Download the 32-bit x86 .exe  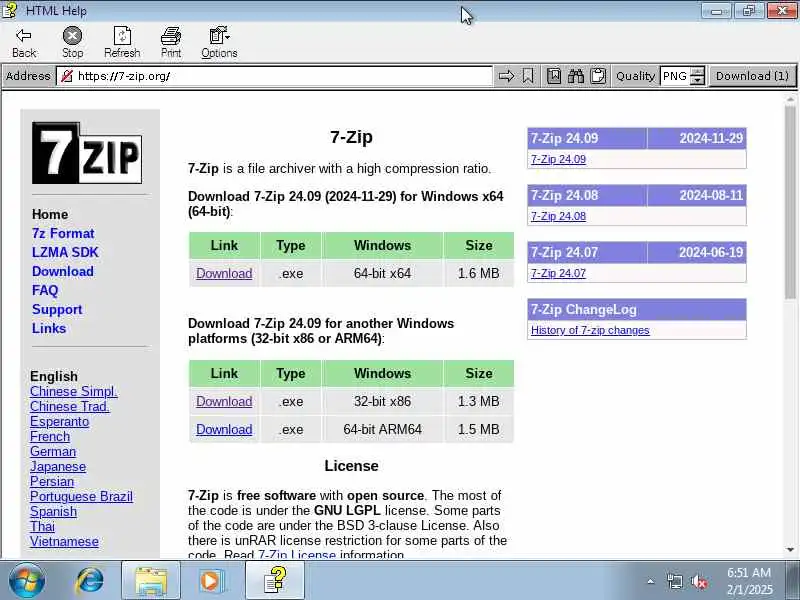click(x=224, y=402)
